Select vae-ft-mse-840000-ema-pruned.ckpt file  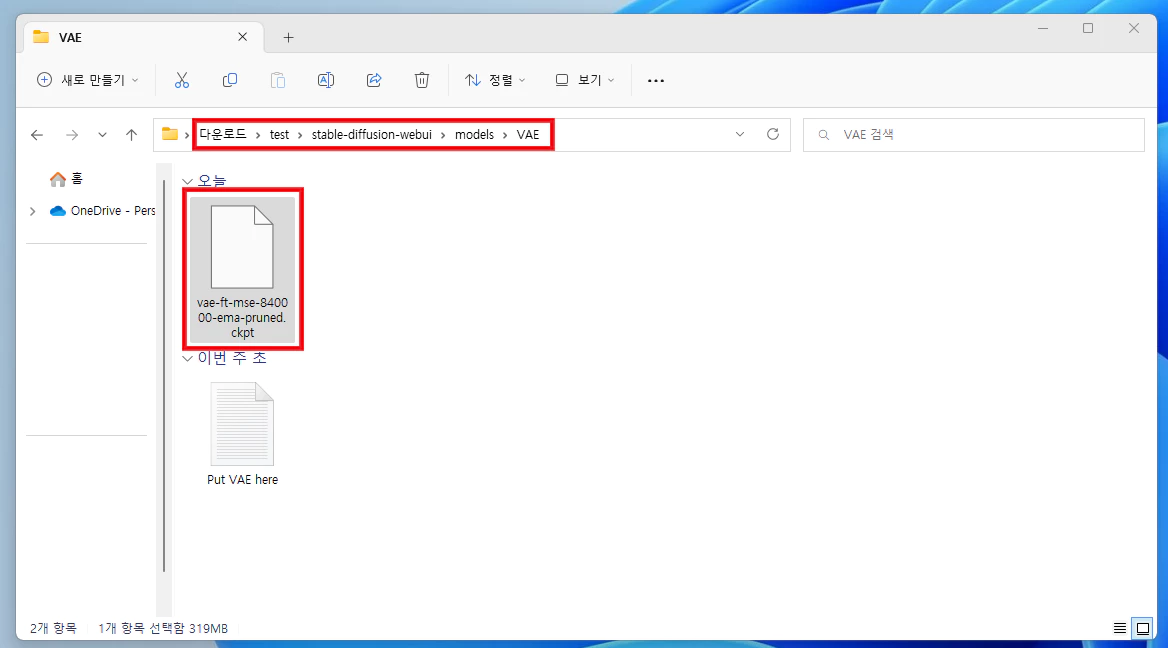(x=242, y=270)
